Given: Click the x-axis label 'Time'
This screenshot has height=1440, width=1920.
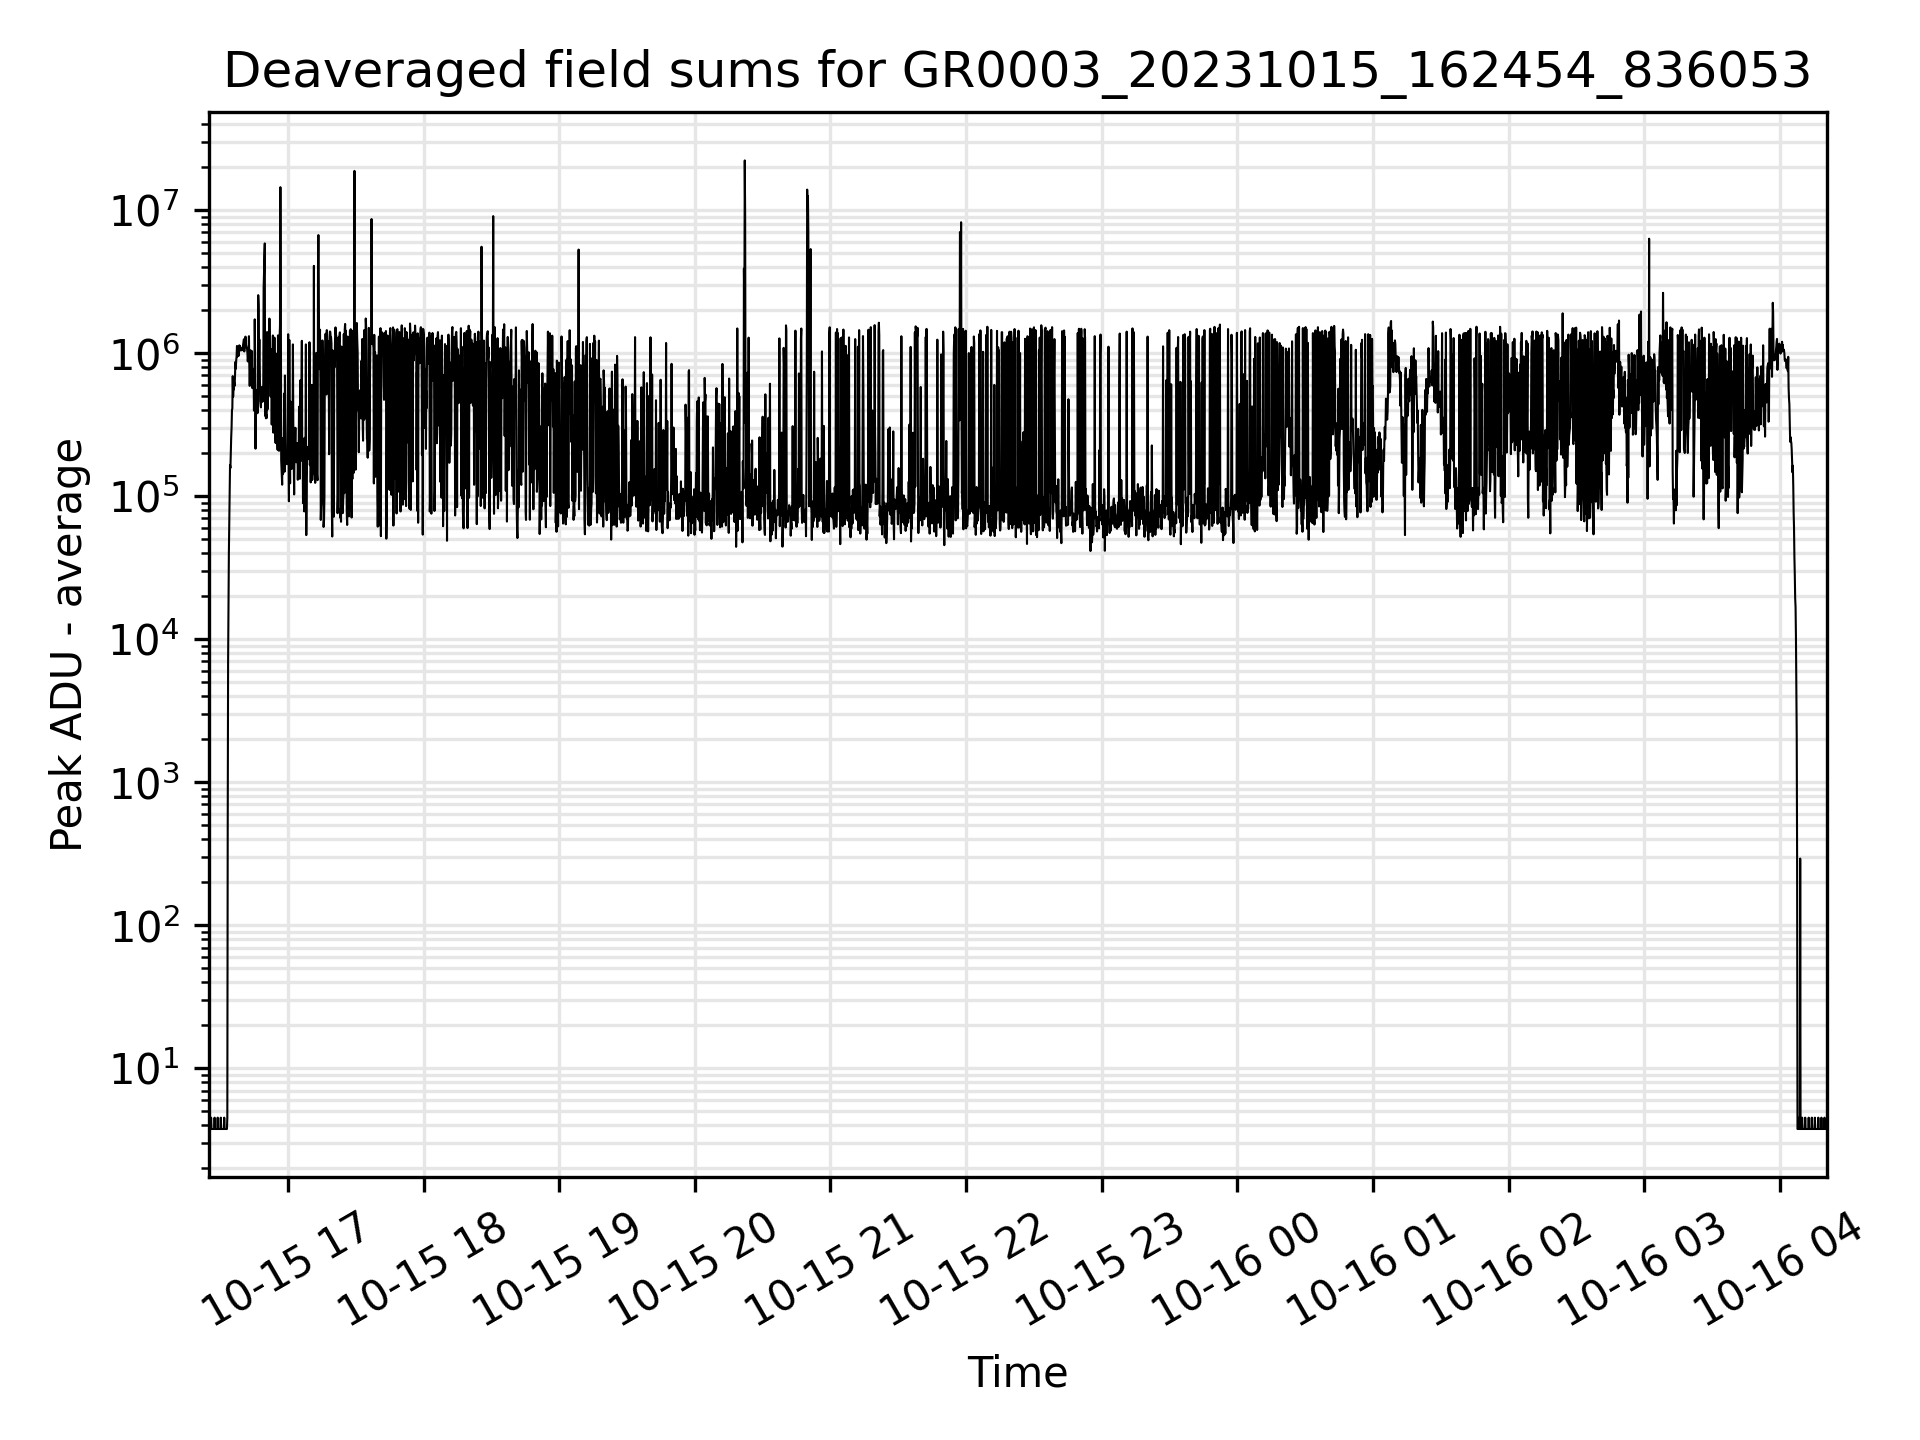Looking at the screenshot, I should pyautogui.click(x=1017, y=1373).
